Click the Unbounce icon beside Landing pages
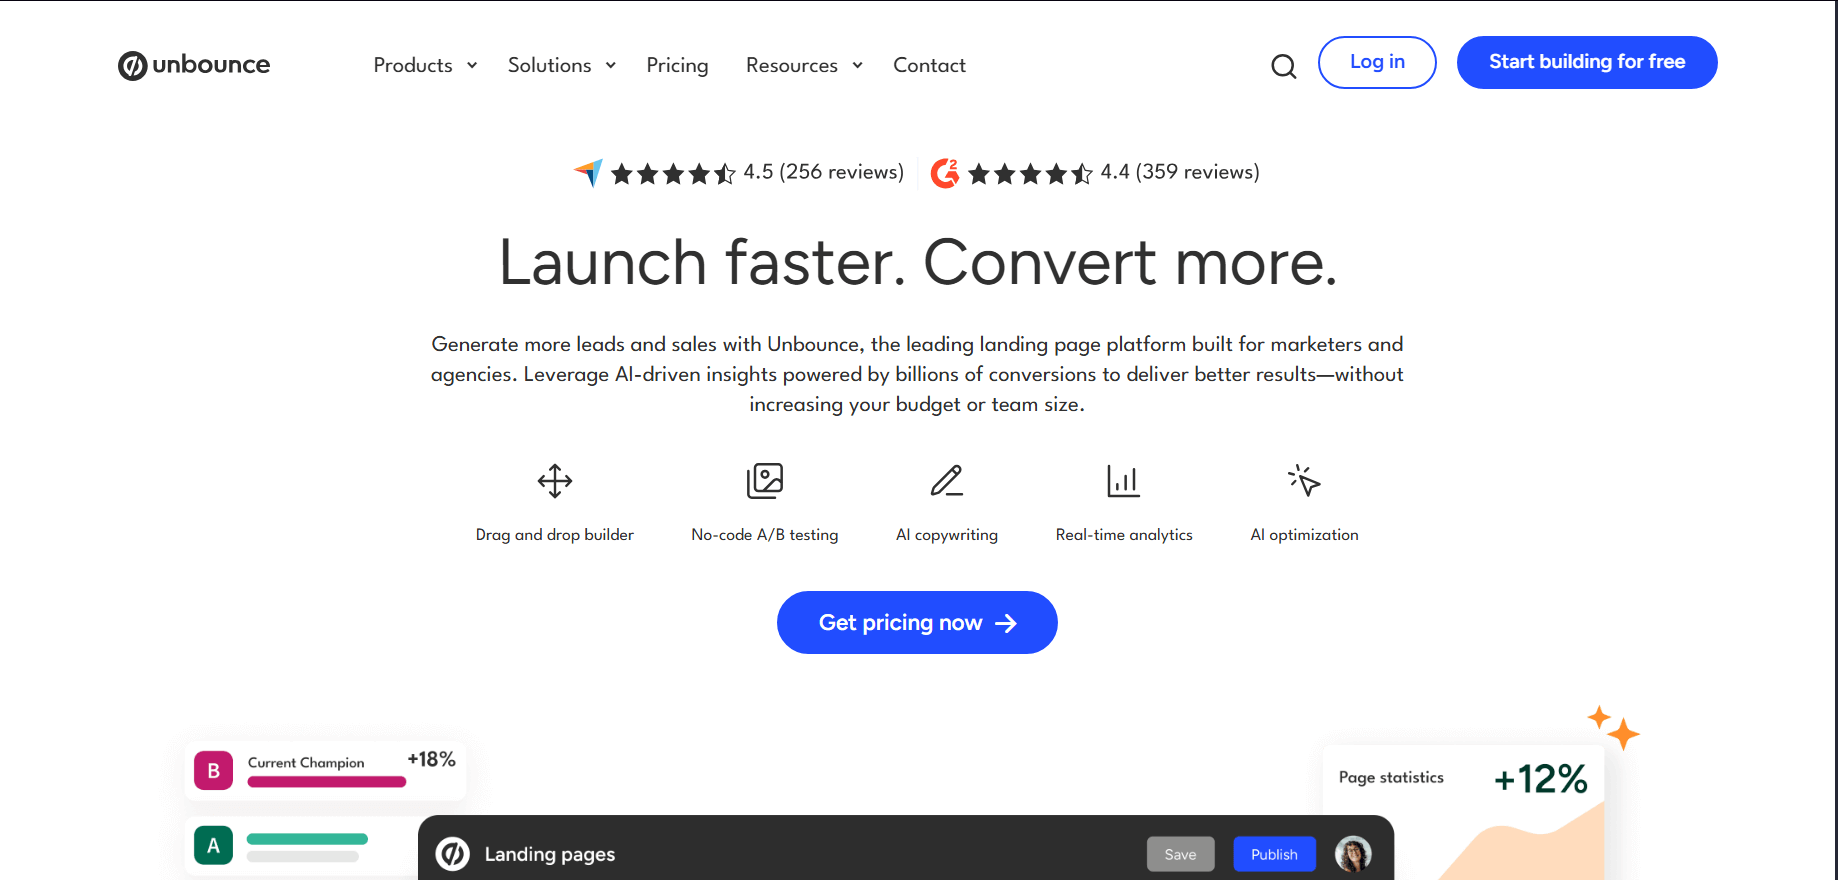Viewport: 1838px width, 880px height. pos(453,854)
